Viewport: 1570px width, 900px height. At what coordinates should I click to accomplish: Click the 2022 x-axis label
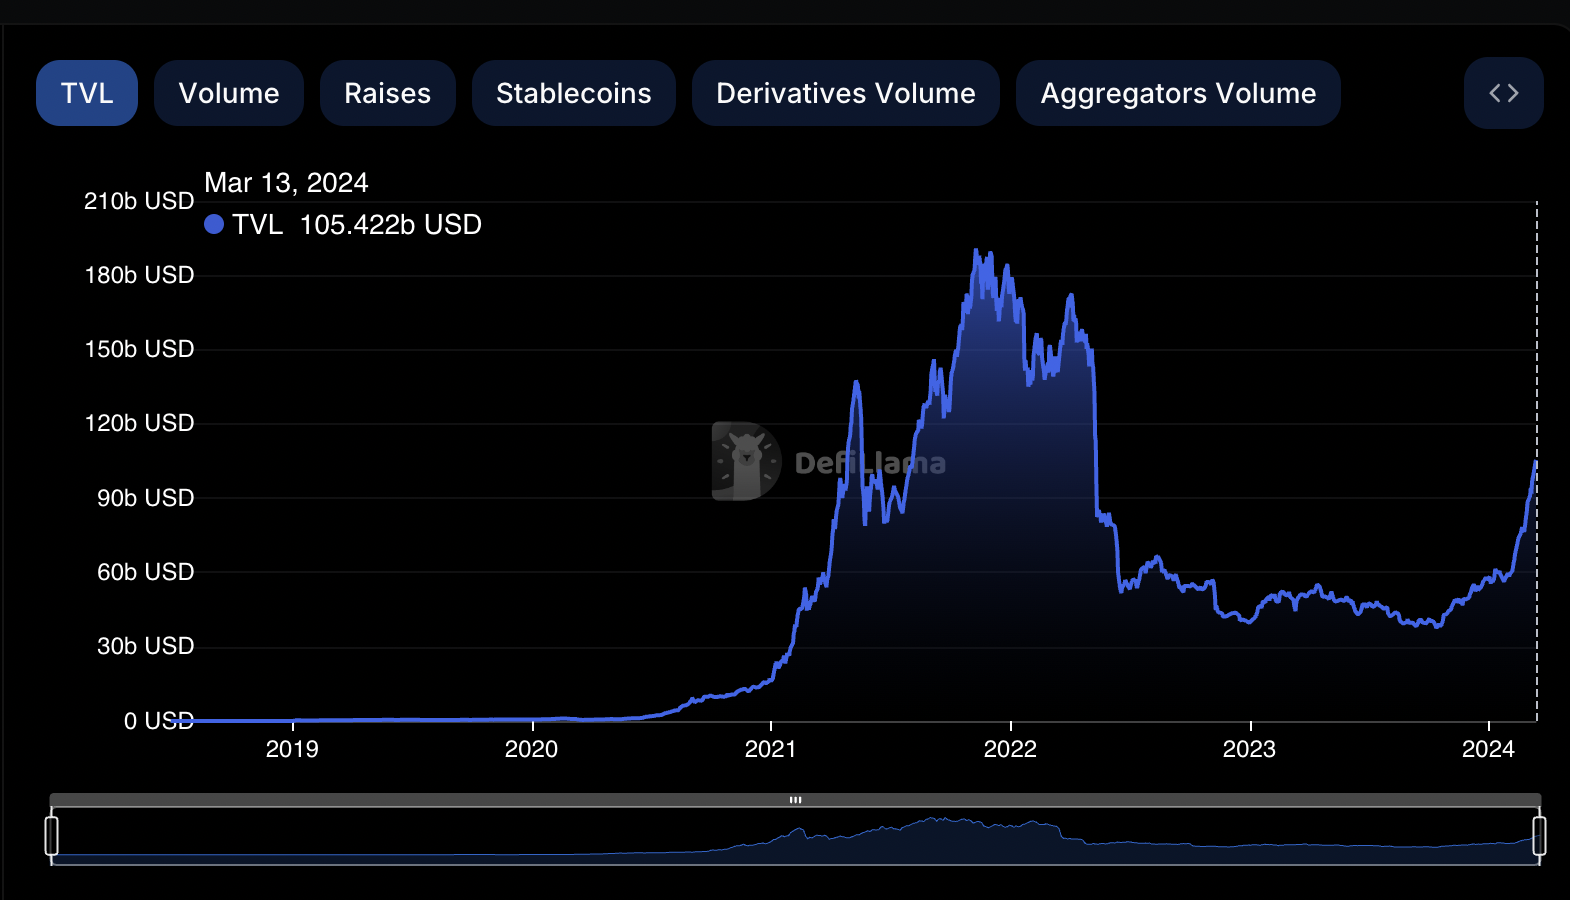[x=1010, y=749]
